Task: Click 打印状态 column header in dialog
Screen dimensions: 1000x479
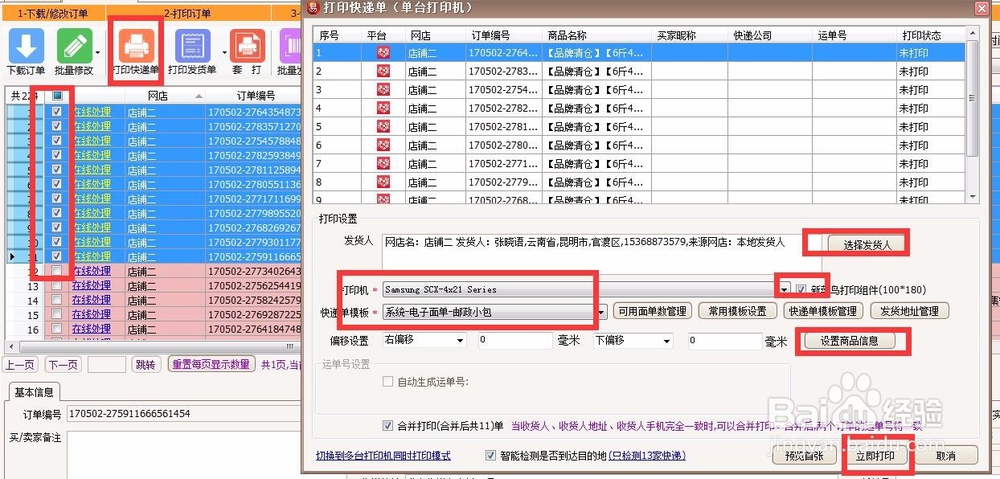Action: [x=931, y=36]
